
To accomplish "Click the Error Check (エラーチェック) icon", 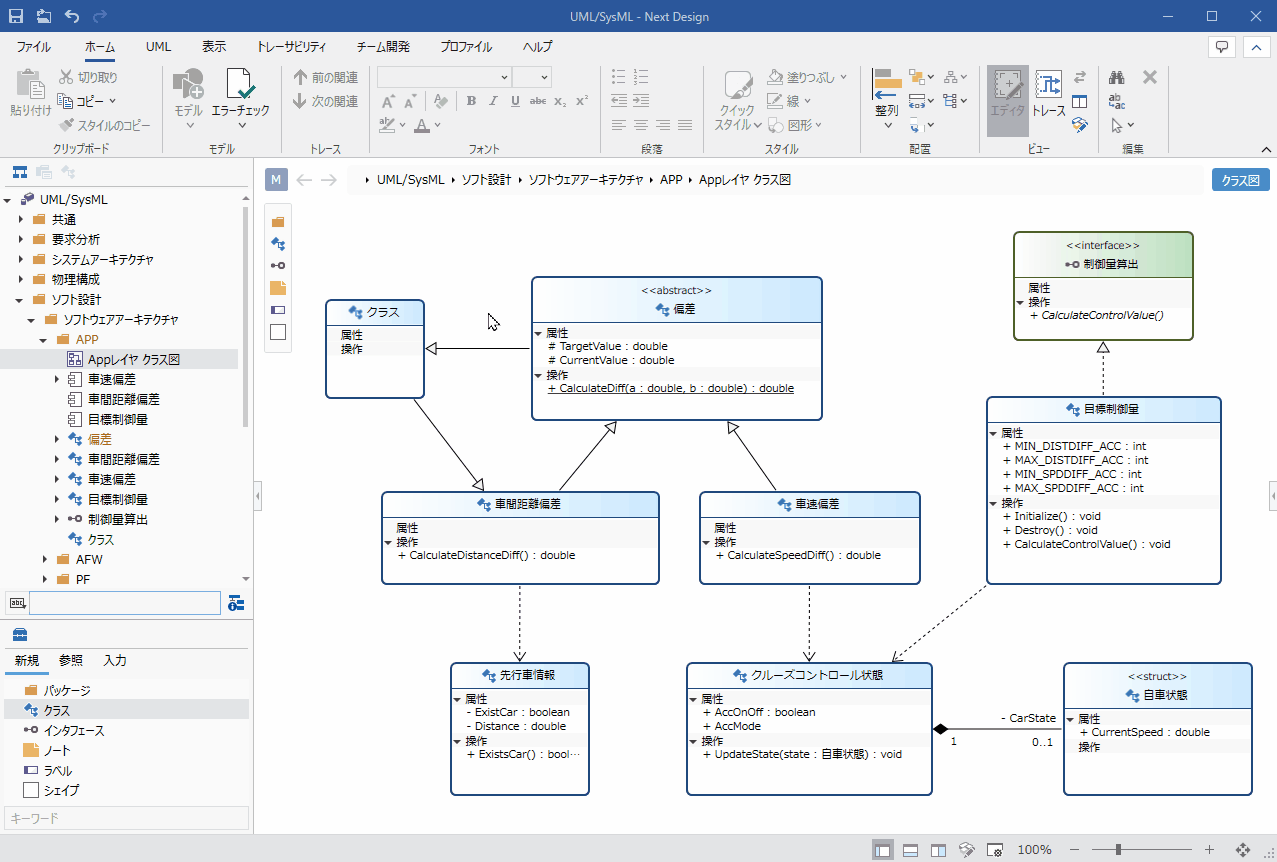I will [x=240, y=84].
